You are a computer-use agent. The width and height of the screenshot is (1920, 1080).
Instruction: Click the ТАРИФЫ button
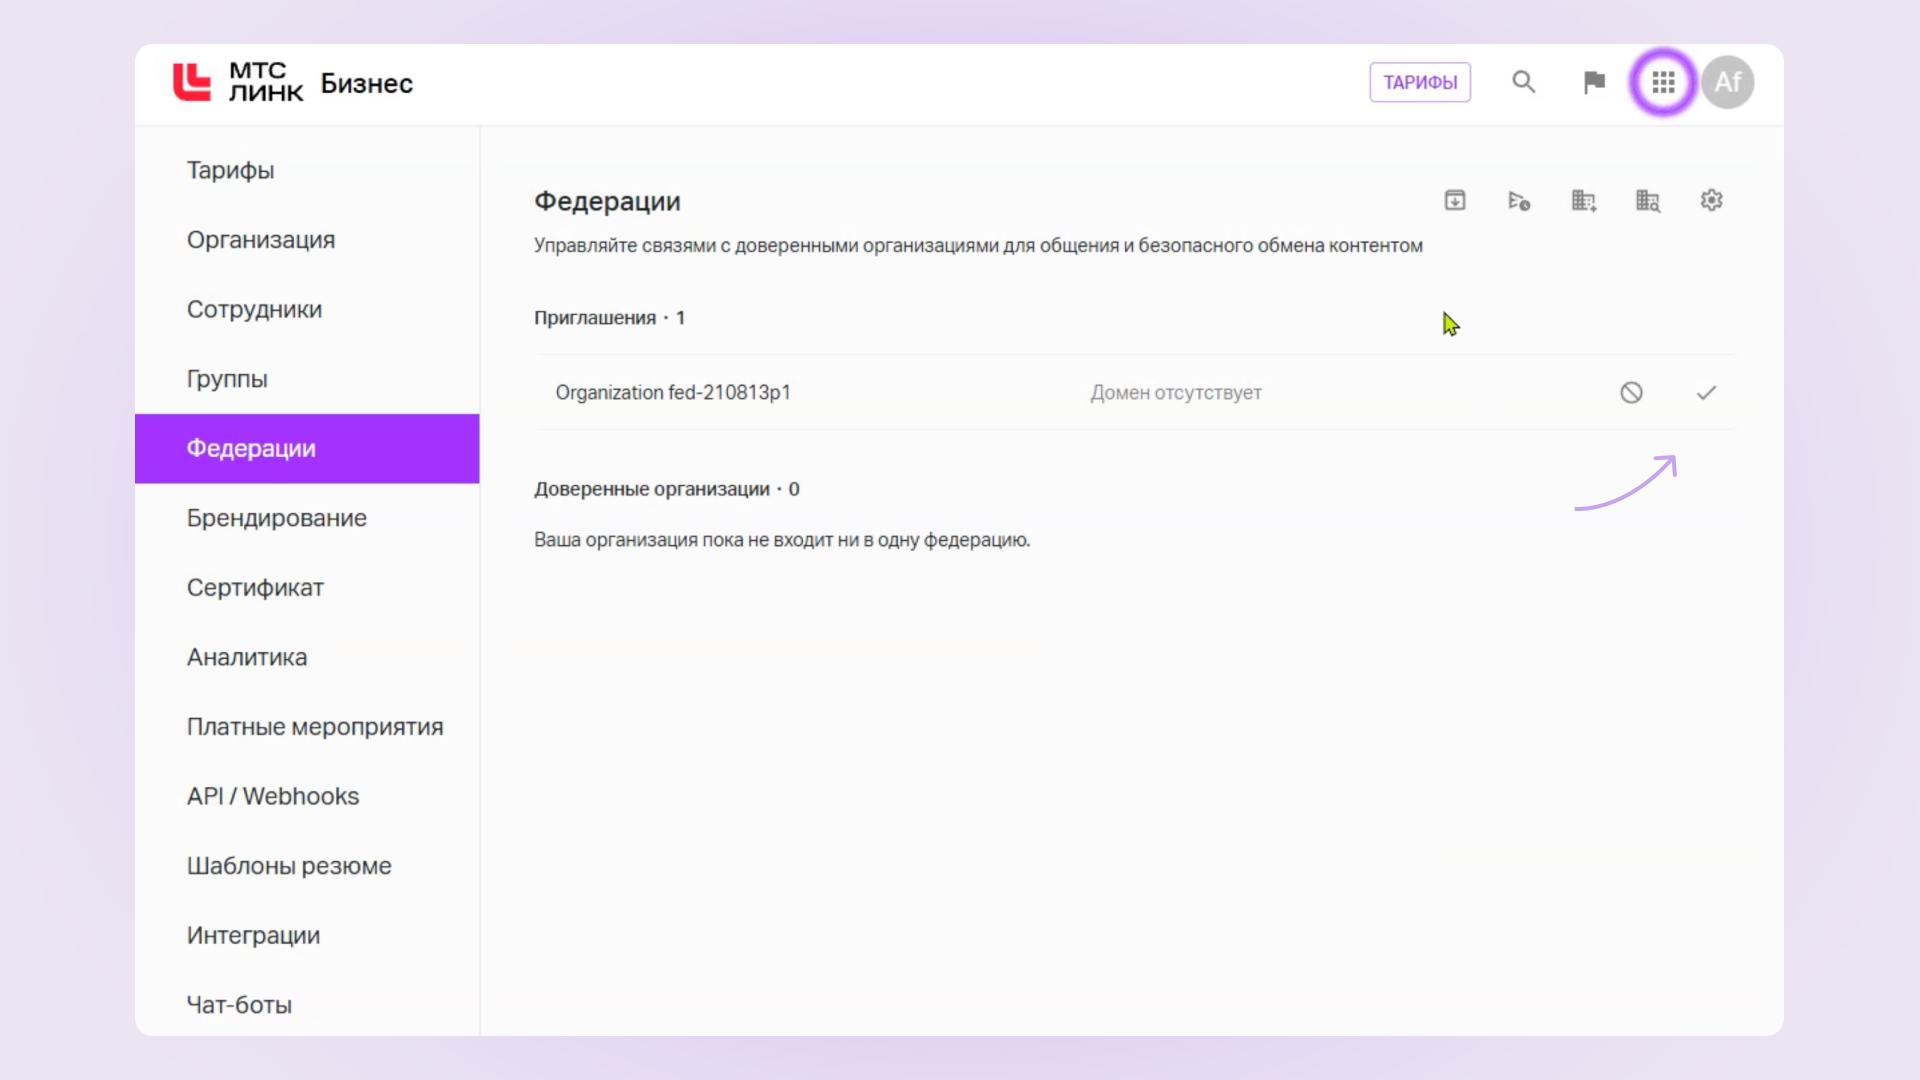click(x=1420, y=82)
